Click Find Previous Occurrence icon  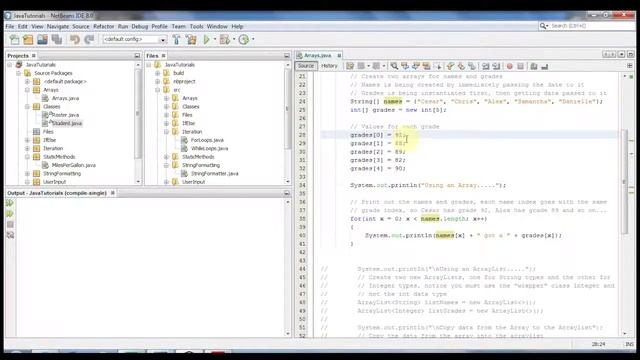click(x=405, y=66)
